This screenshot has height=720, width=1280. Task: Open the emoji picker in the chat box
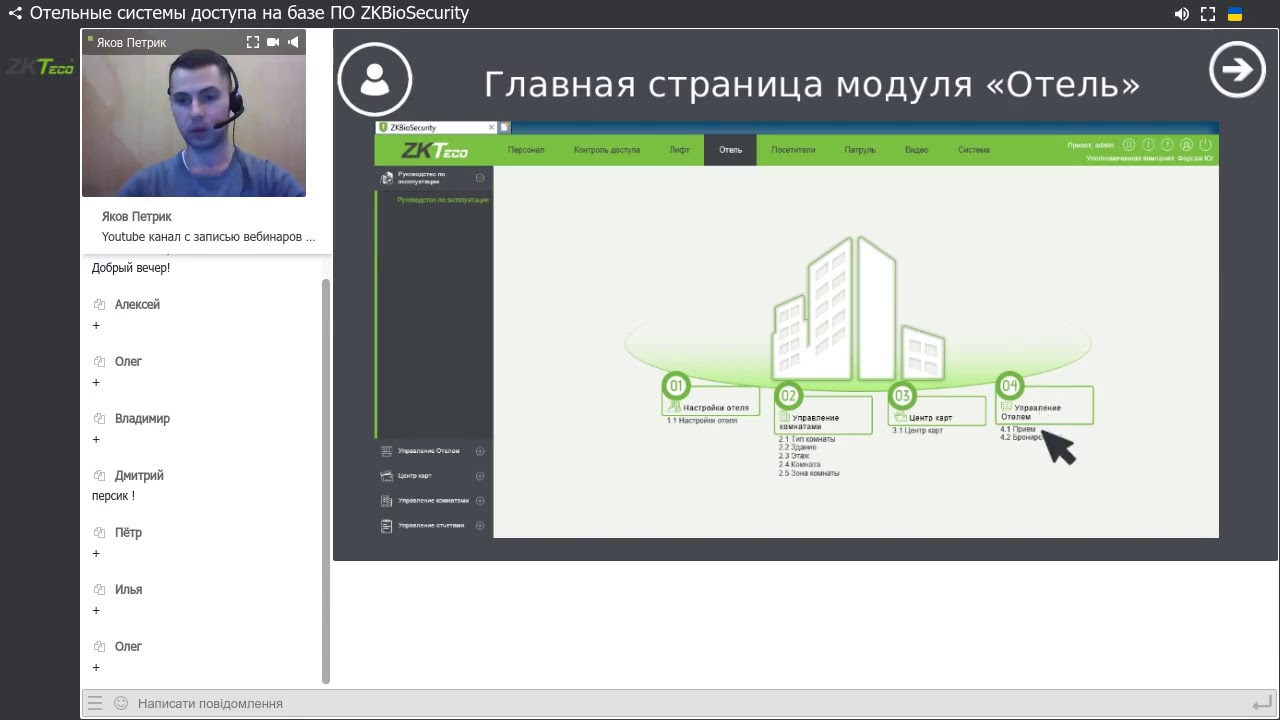[x=121, y=703]
